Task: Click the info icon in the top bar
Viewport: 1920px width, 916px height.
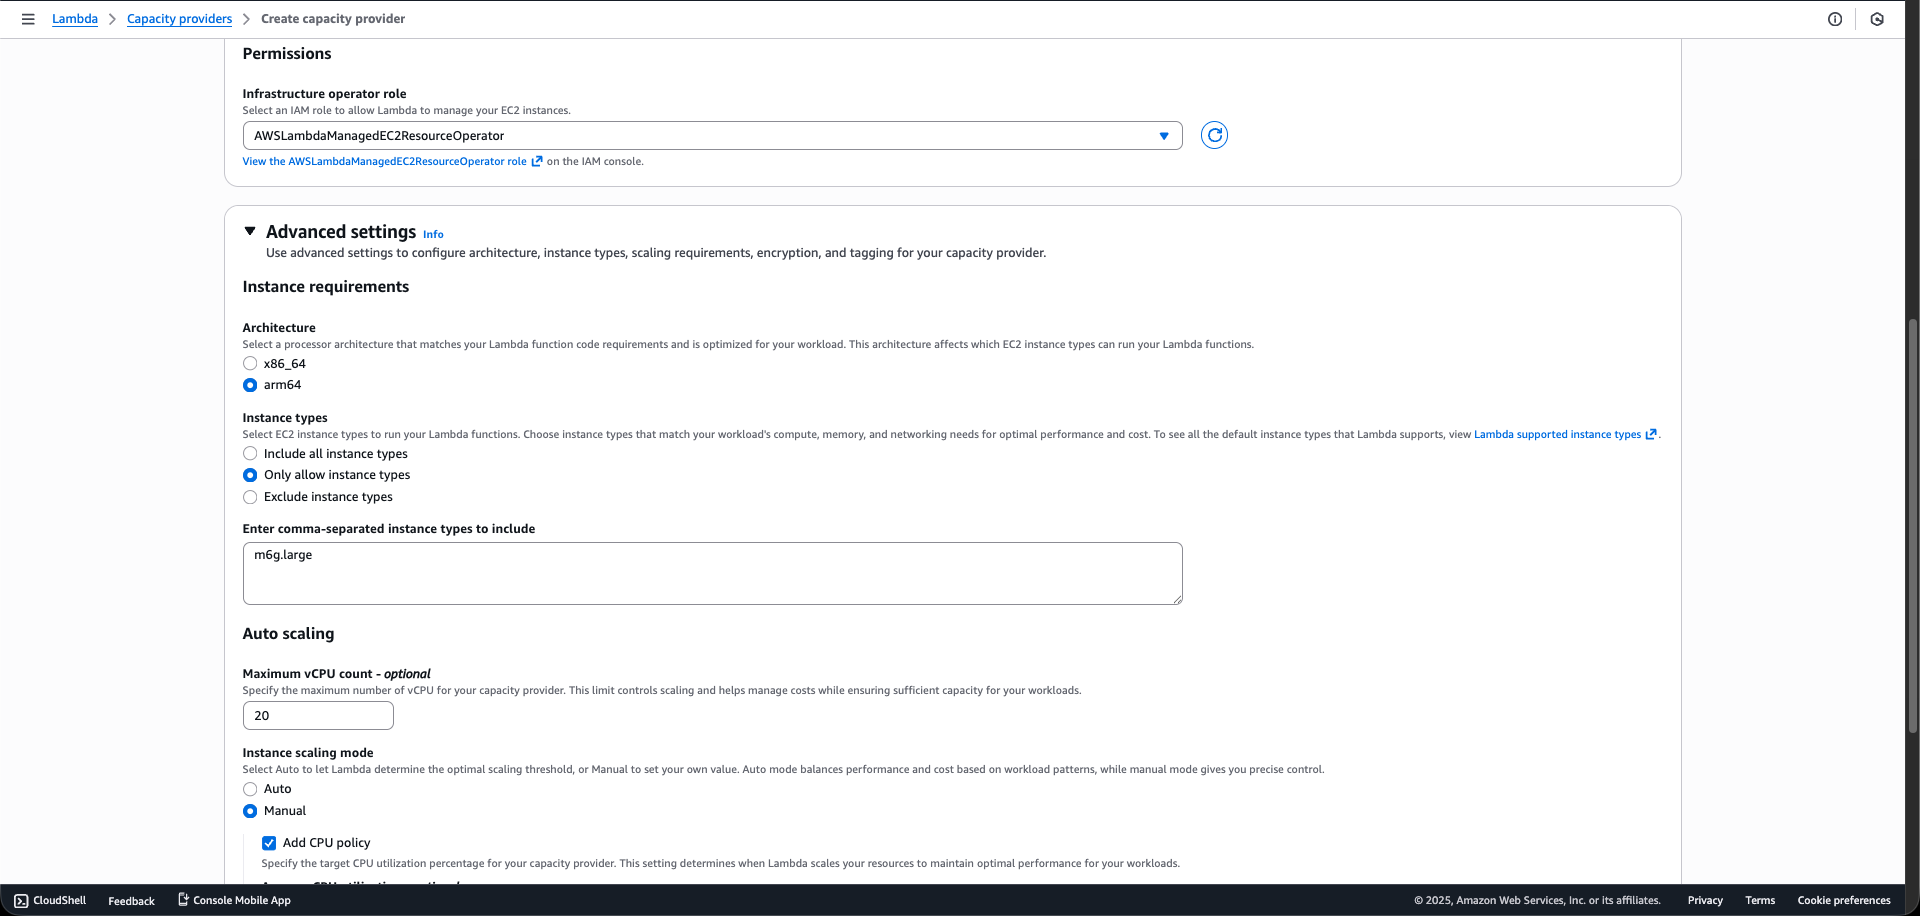Action: 1835,19
